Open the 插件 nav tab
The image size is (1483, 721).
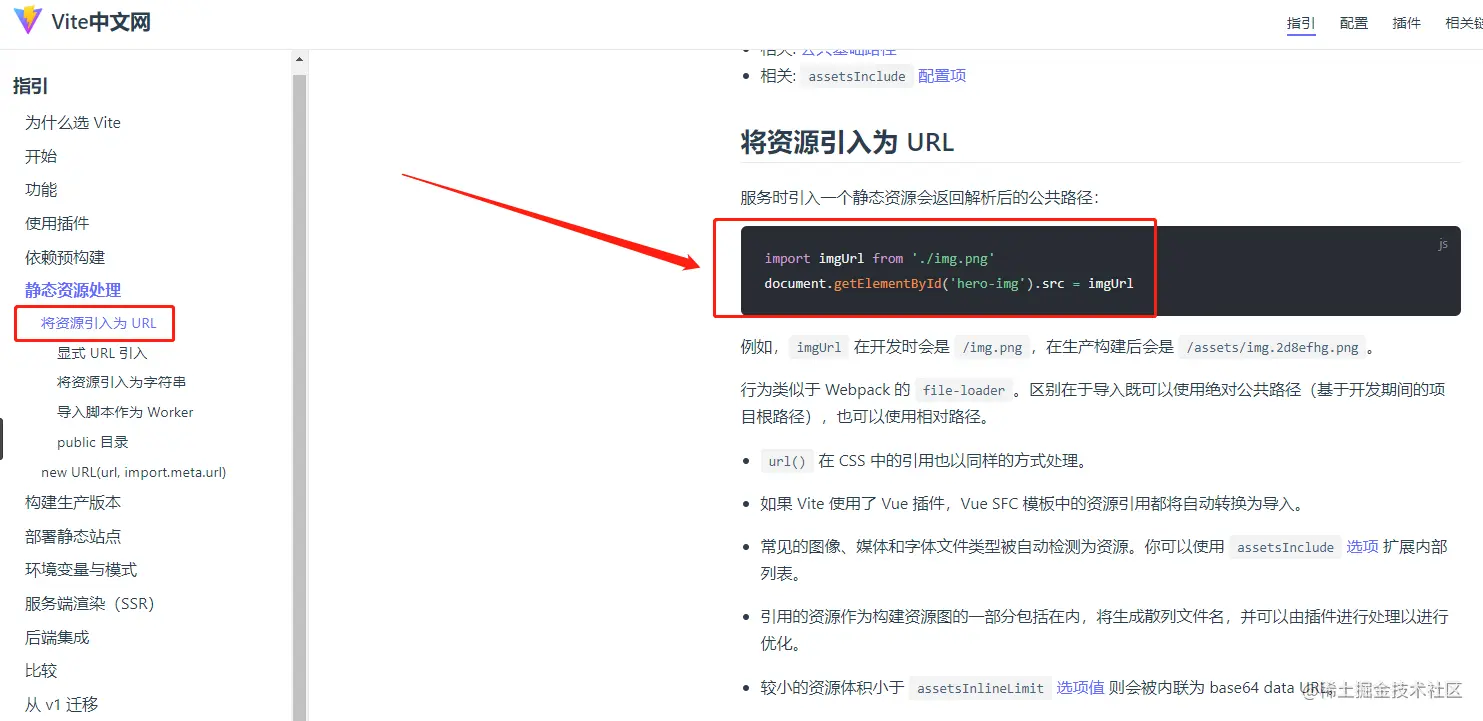click(1407, 23)
